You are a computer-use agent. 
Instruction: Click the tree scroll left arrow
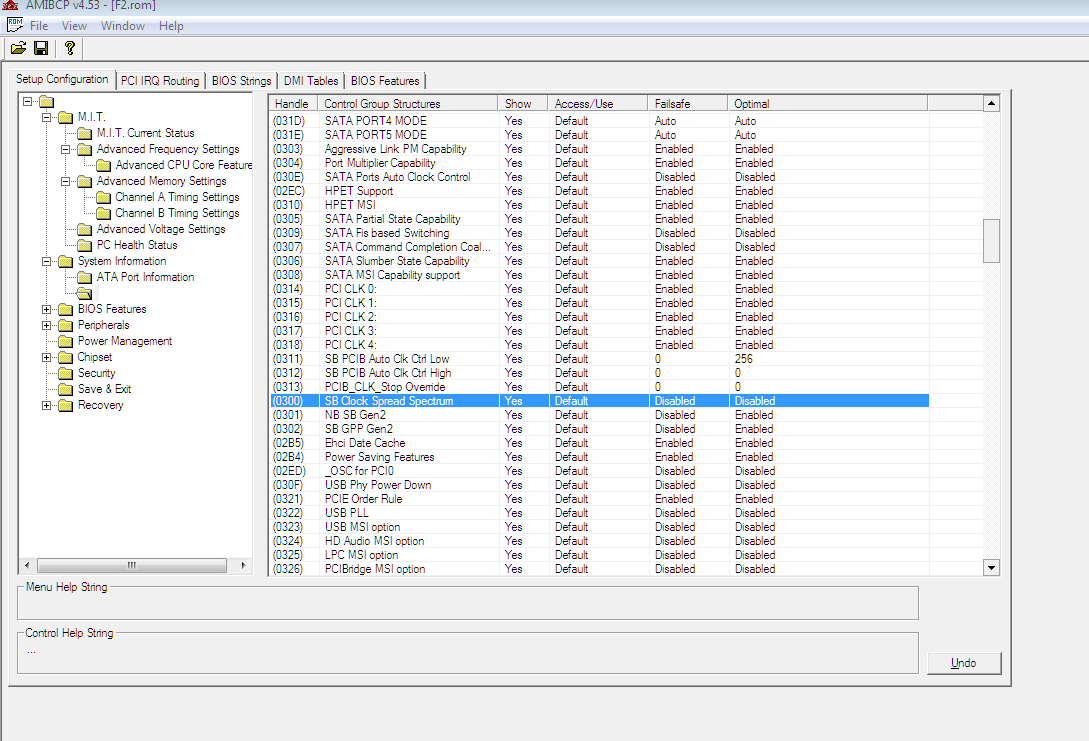[x=26, y=565]
